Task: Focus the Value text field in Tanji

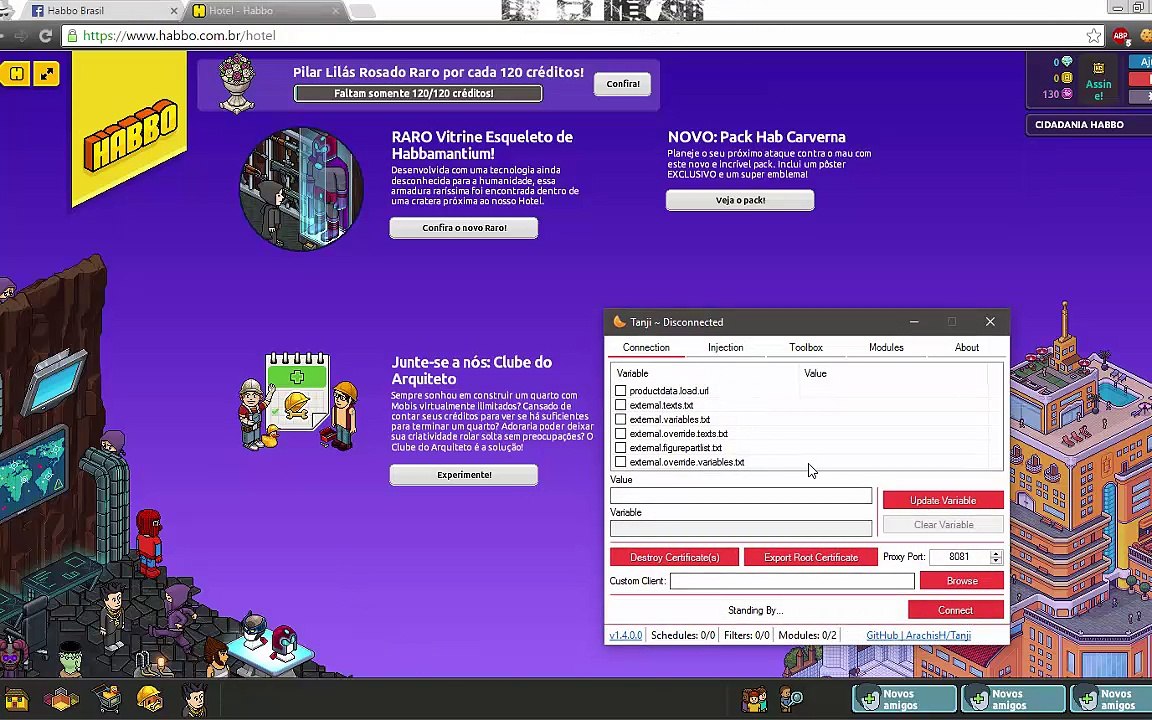Action: click(741, 496)
